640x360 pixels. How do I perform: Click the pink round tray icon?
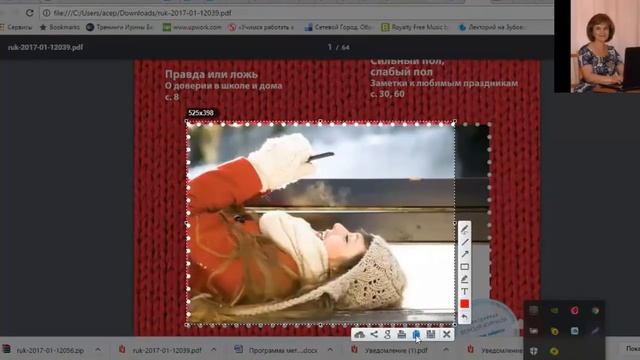pyautogui.click(x=575, y=311)
